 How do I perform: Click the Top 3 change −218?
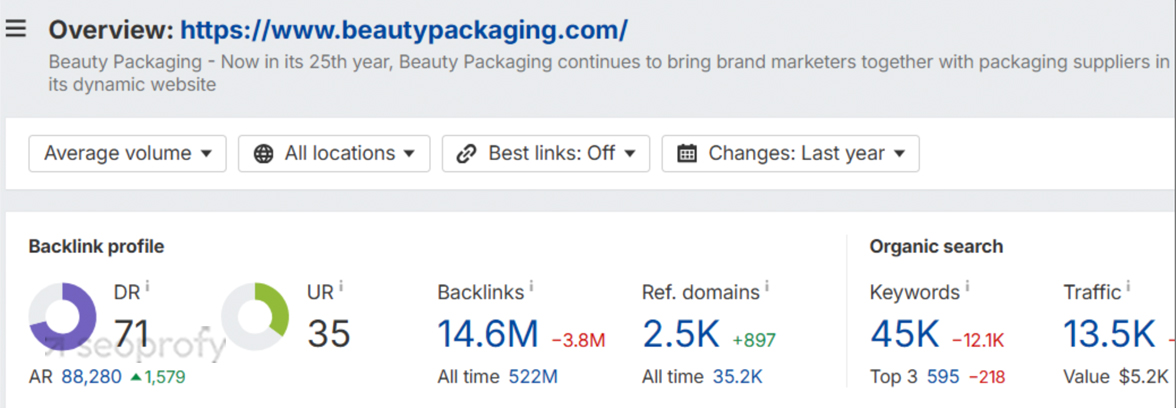tap(987, 376)
